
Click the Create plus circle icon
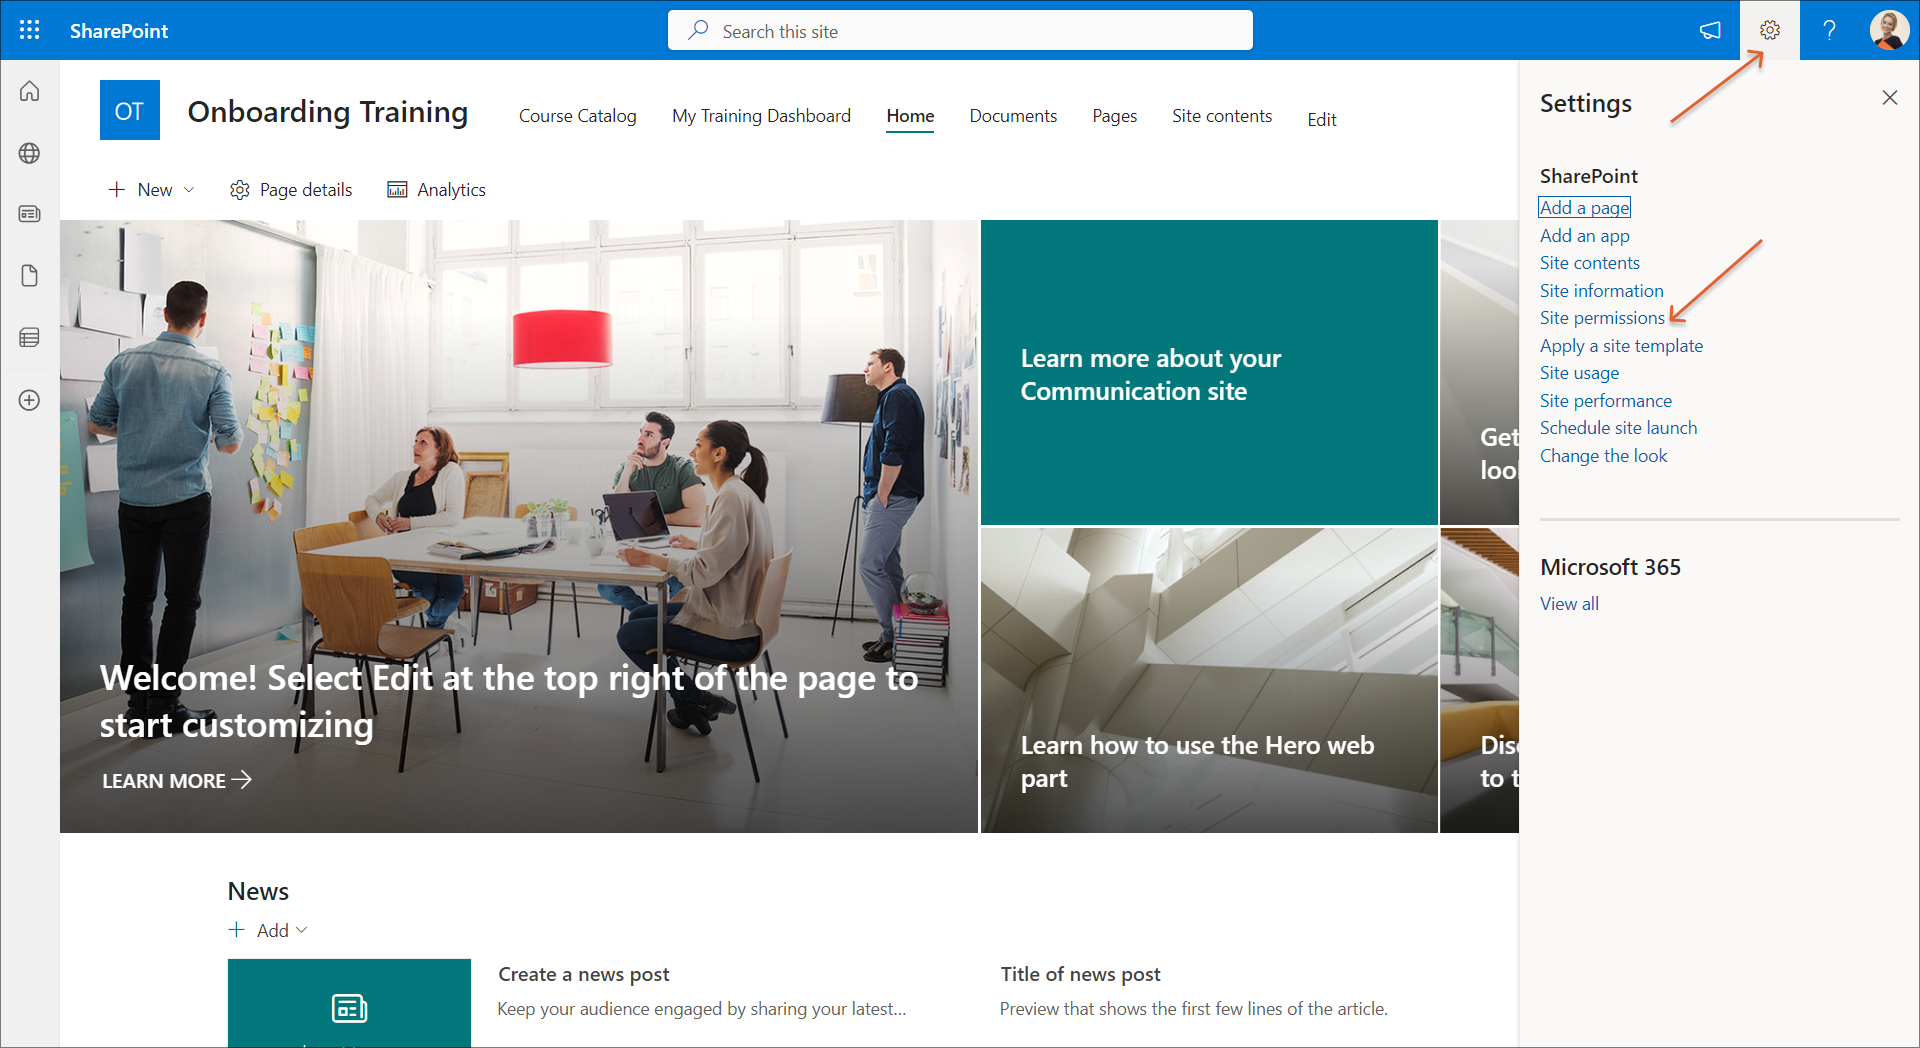coord(30,400)
